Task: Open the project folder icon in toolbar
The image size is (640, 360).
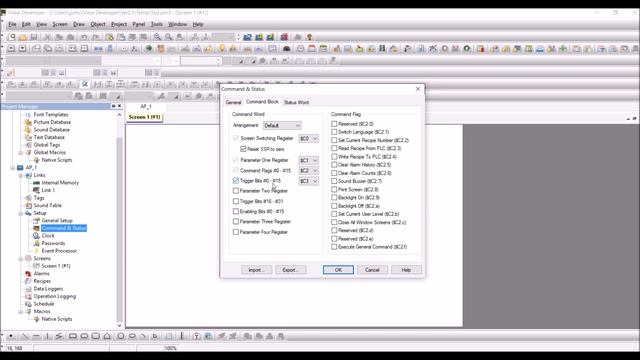Action: pyautogui.click(x=23, y=37)
